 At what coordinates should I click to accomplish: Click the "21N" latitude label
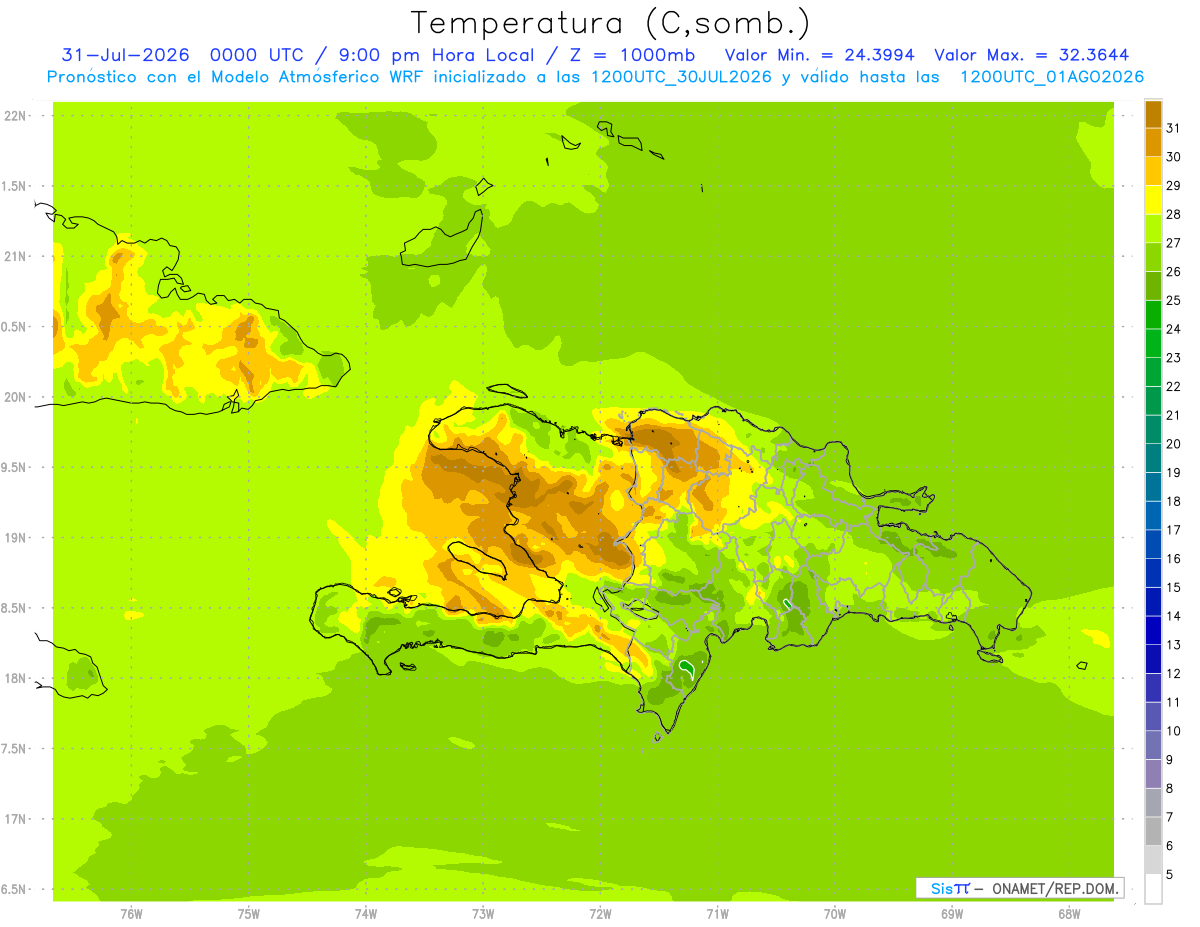15,257
